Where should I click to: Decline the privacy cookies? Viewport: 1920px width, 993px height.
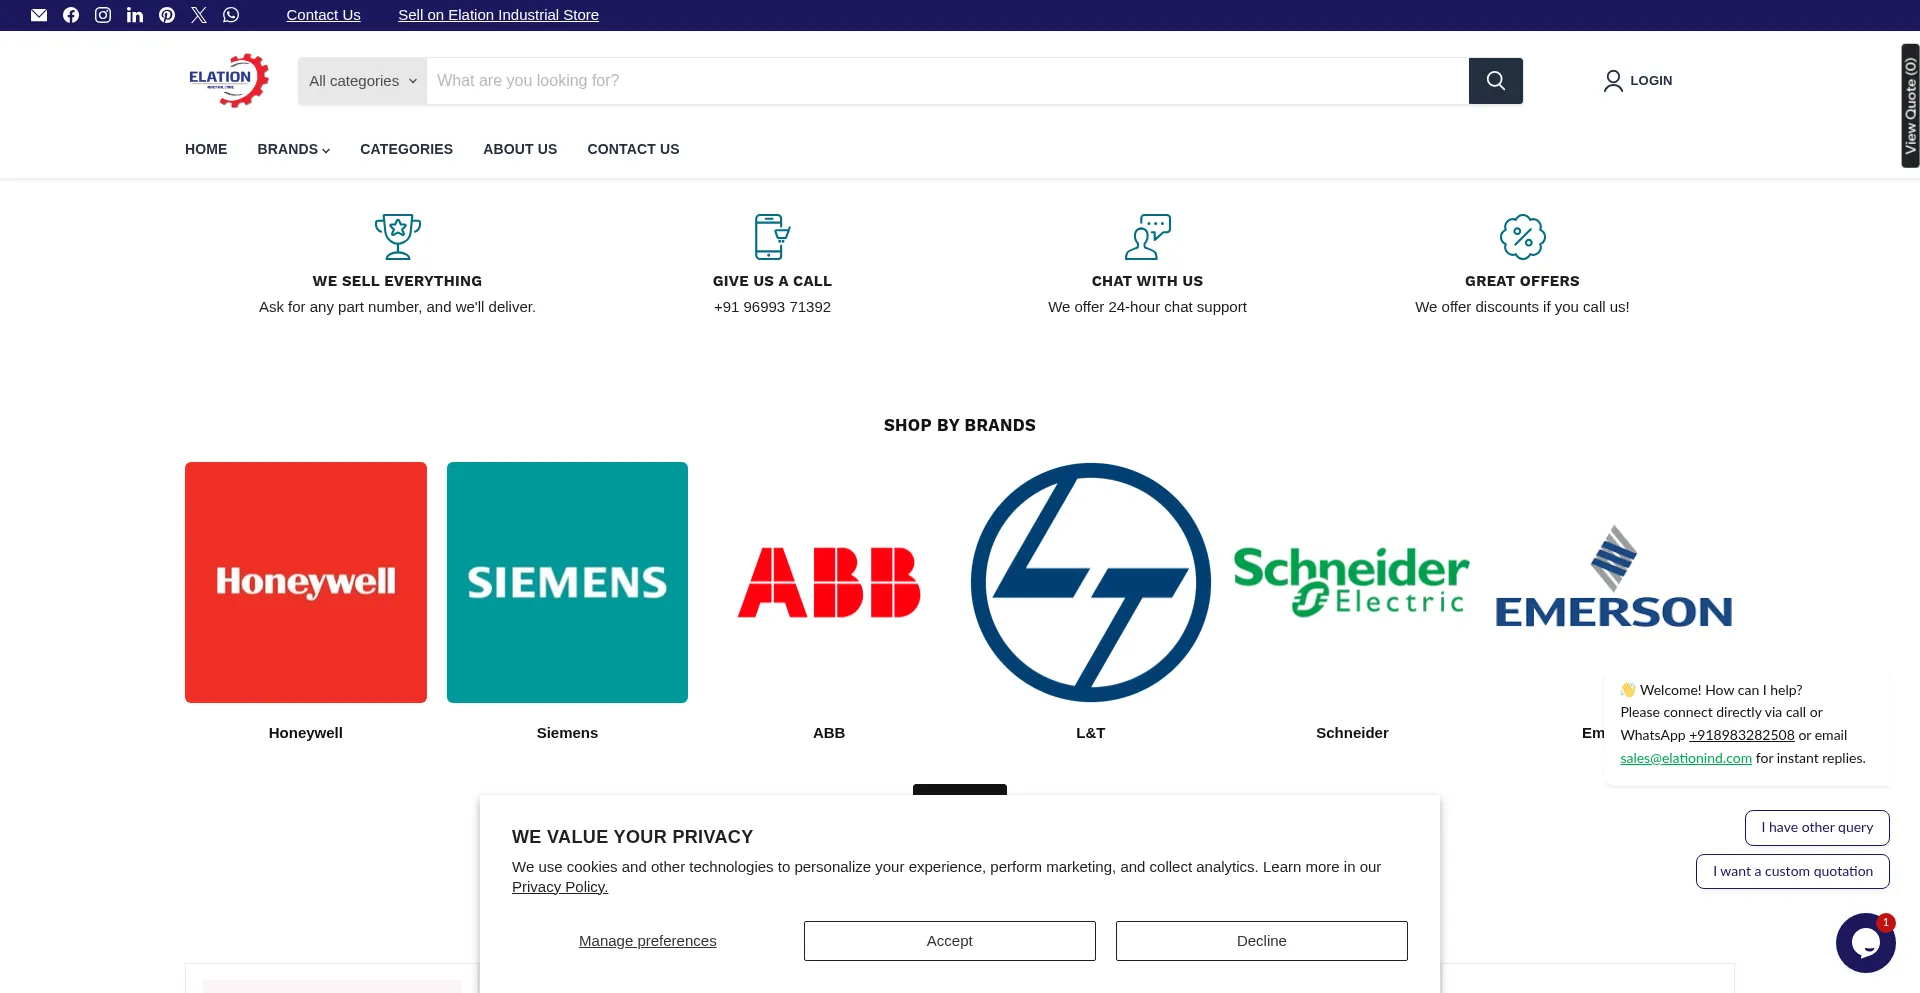(x=1261, y=941)
